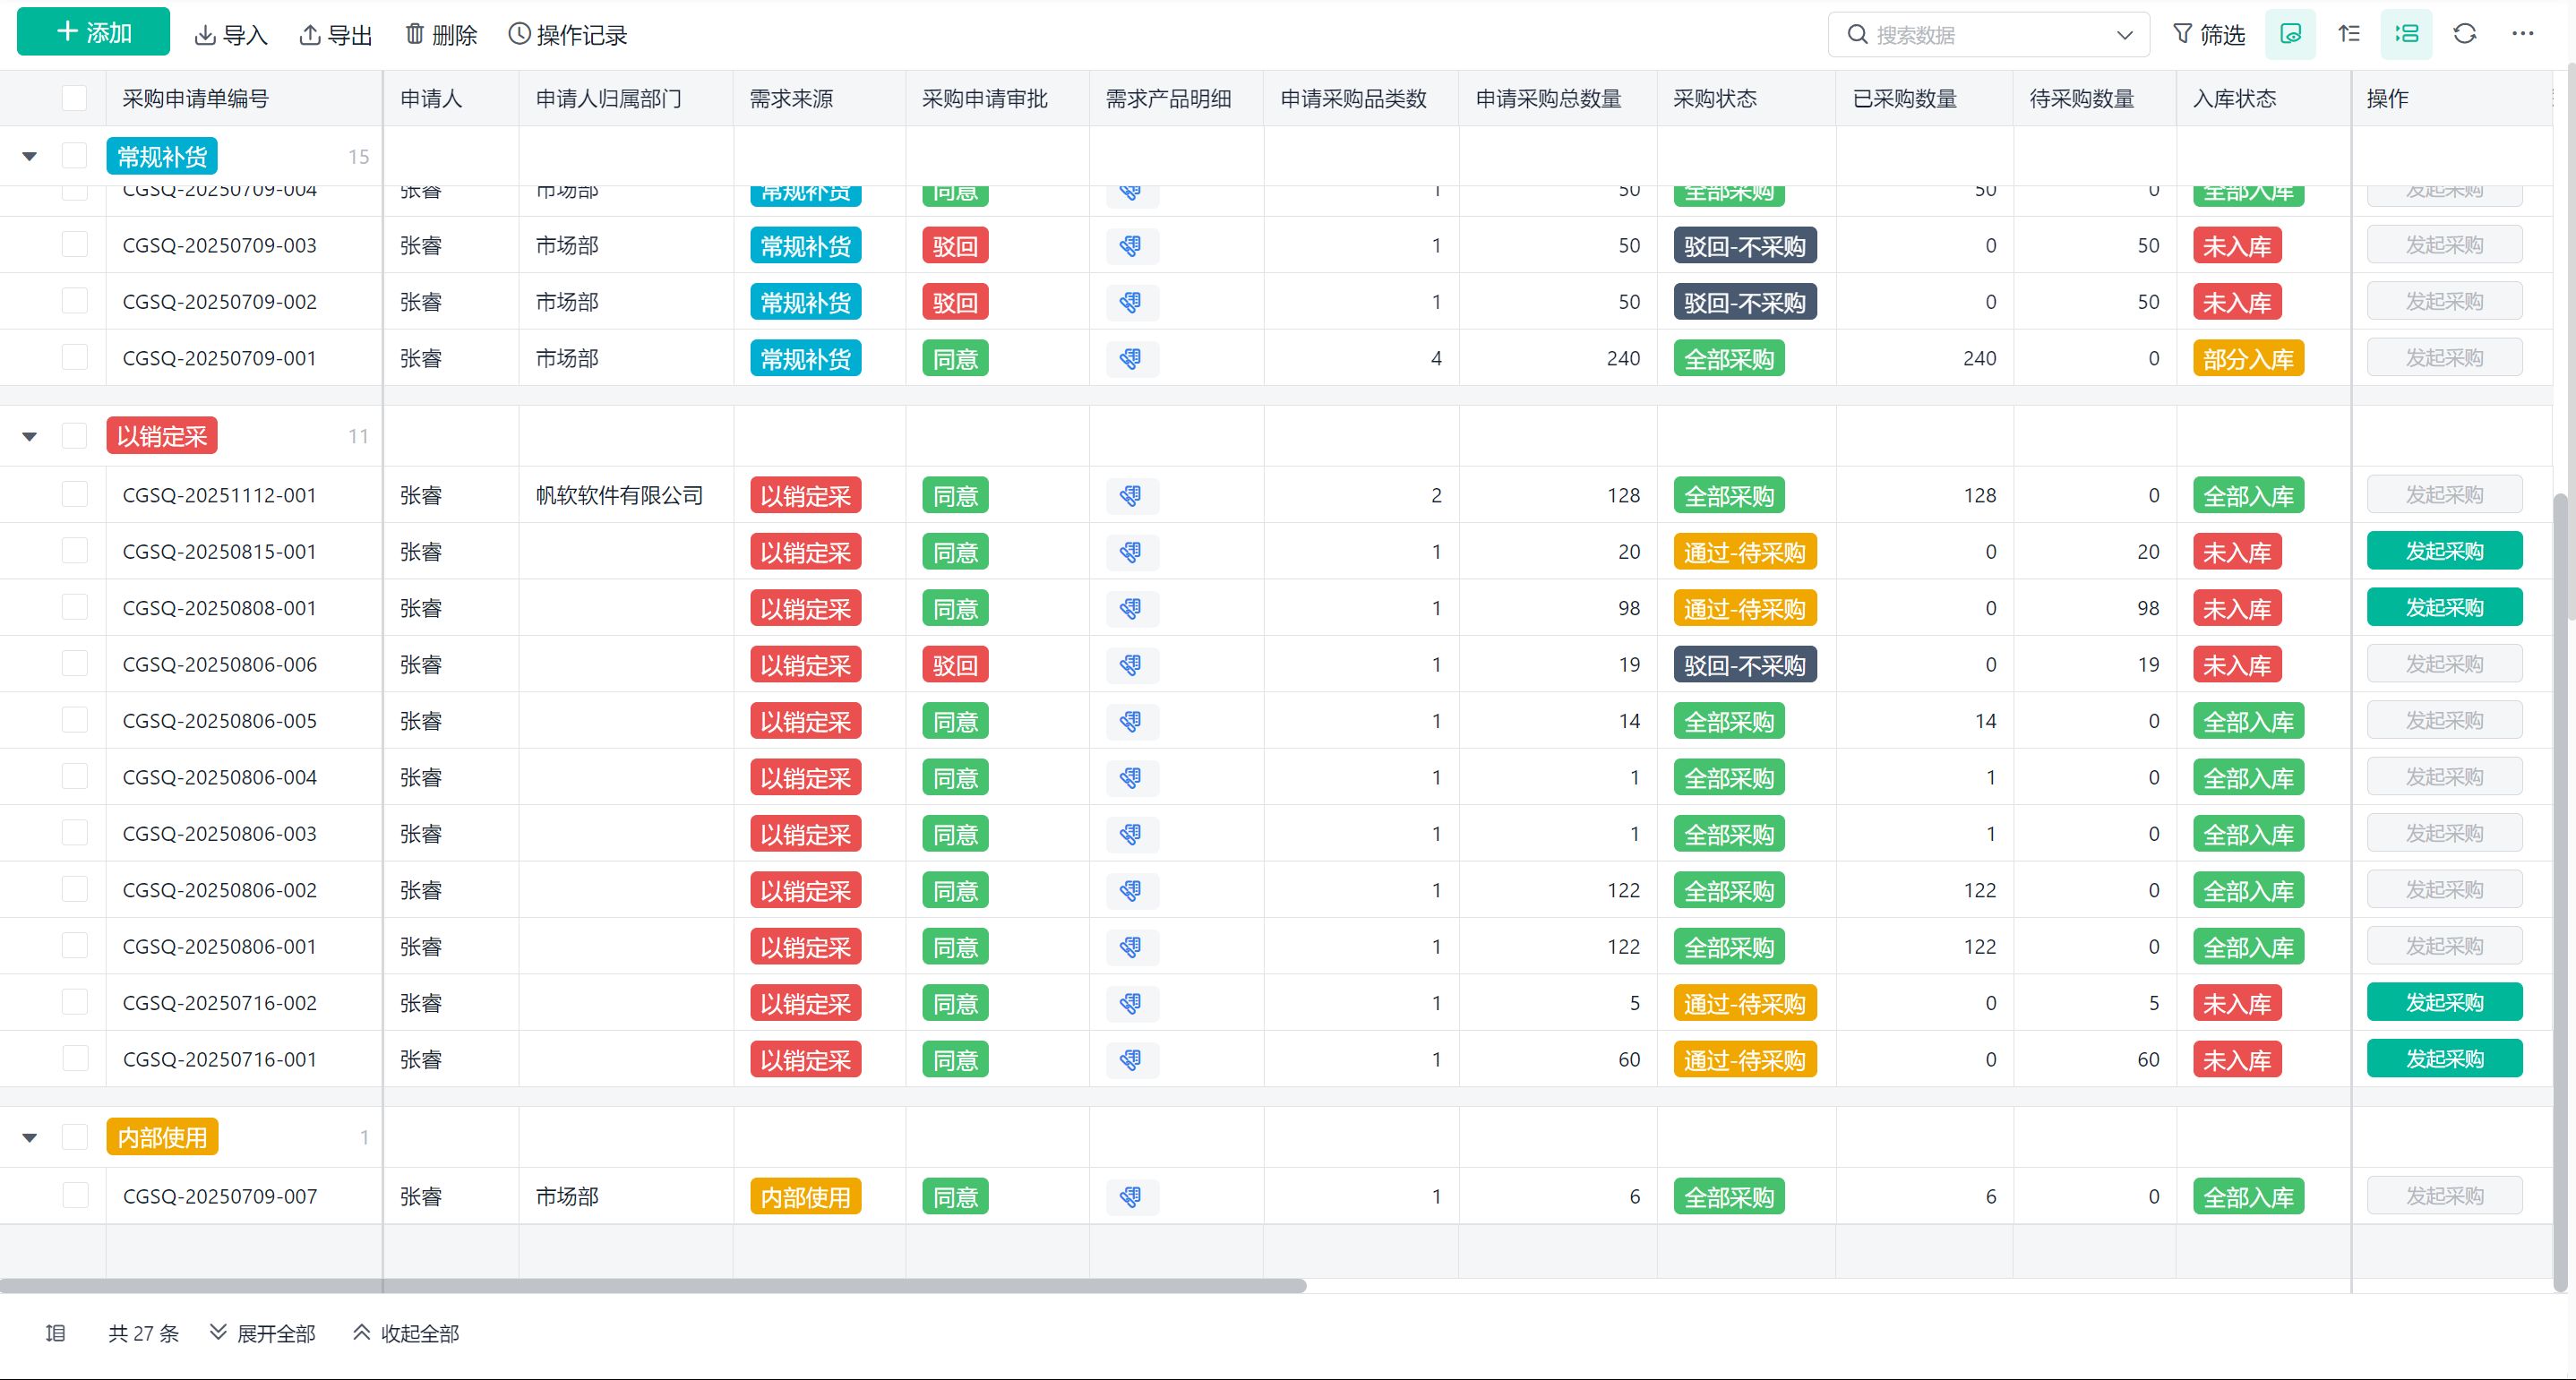
Task: Check the select-all header checkbox
Action: pyautogui.click(x=74, y=98)
